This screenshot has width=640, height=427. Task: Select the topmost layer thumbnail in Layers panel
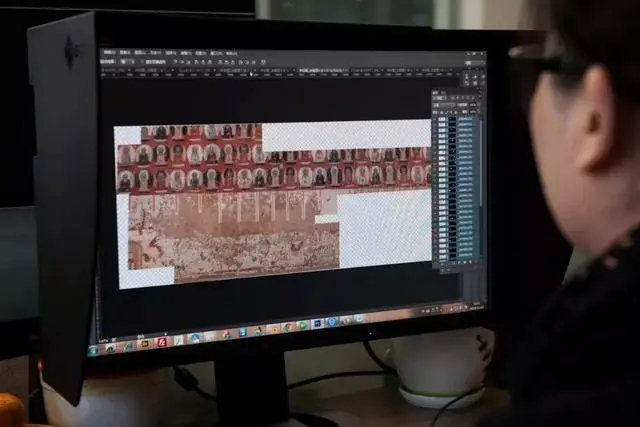442,119
